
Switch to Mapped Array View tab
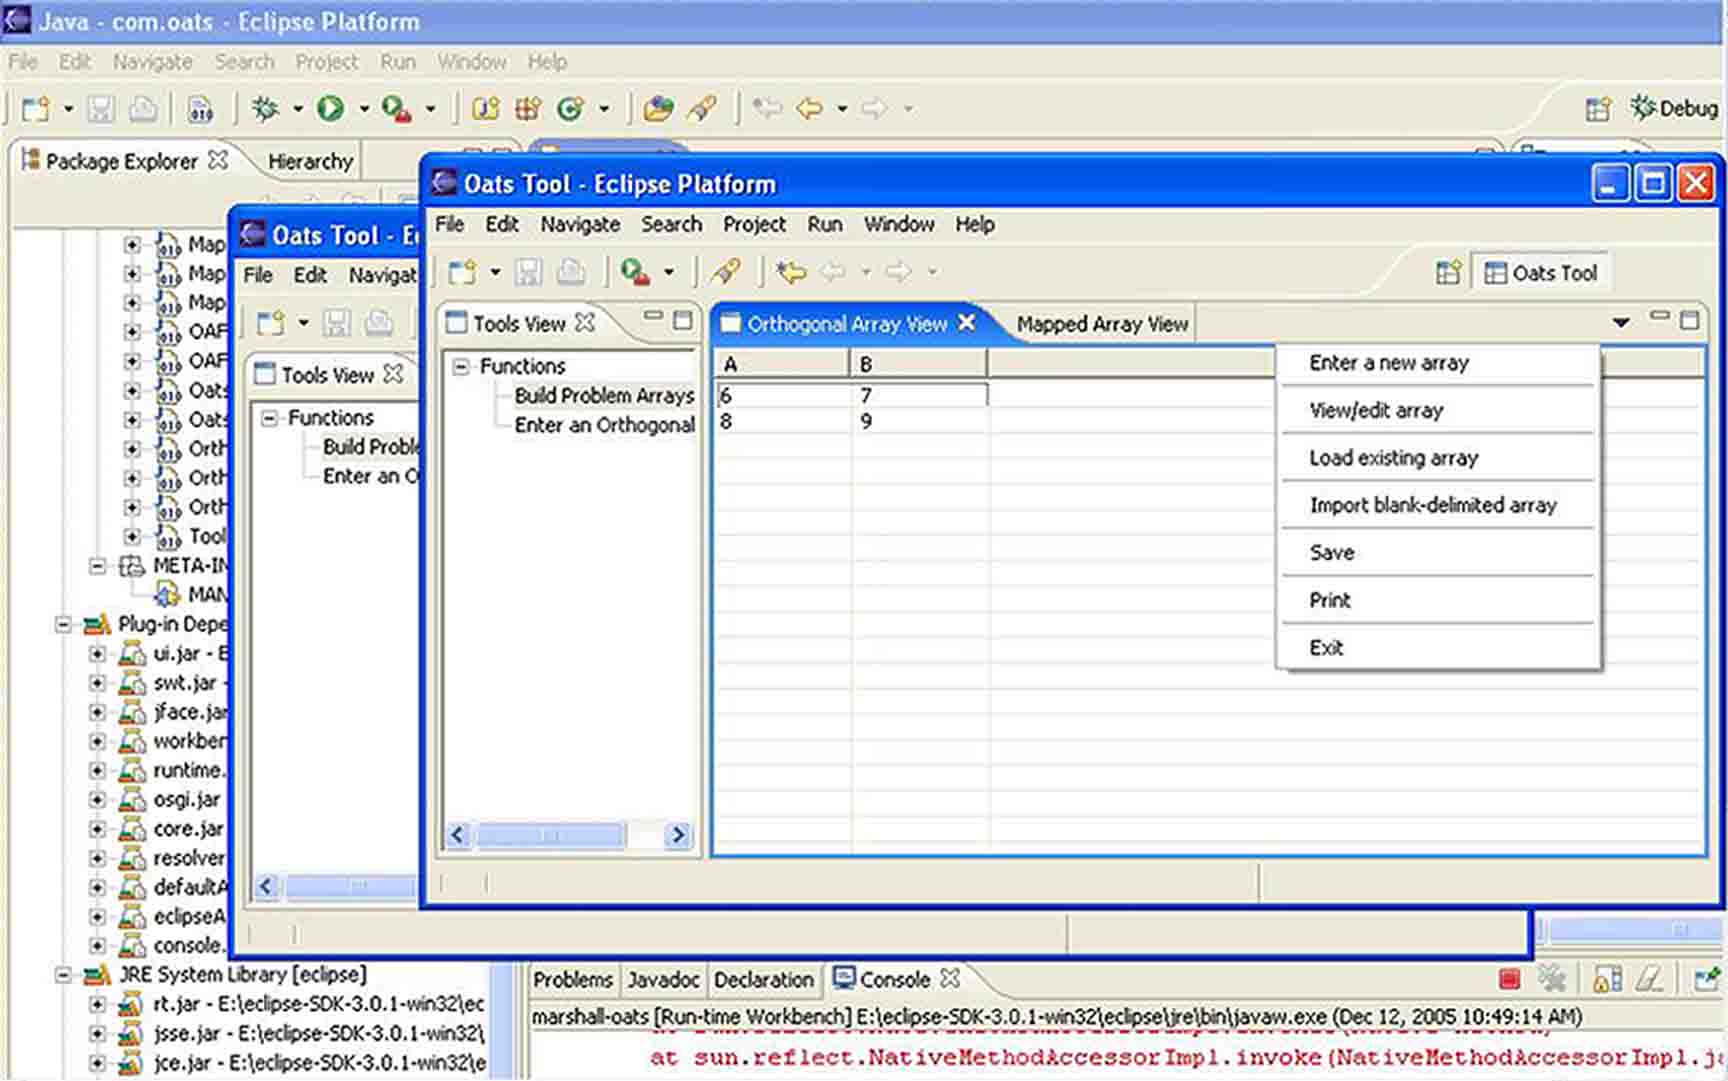click(x=1102, y=324)
